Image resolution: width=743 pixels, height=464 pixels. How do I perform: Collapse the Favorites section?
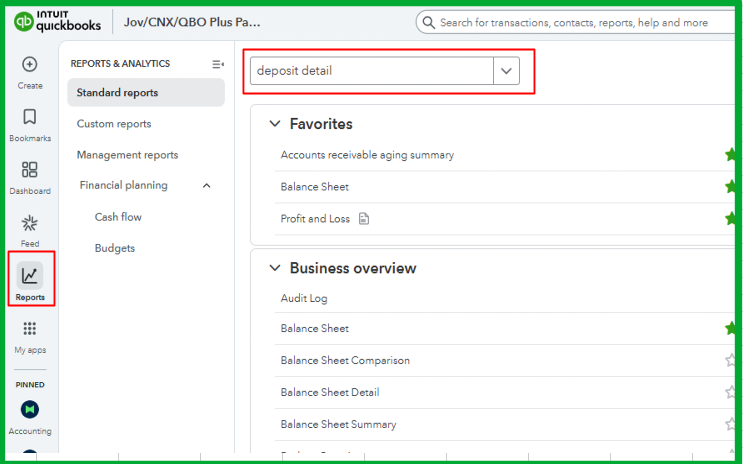[x=275, y=124]
